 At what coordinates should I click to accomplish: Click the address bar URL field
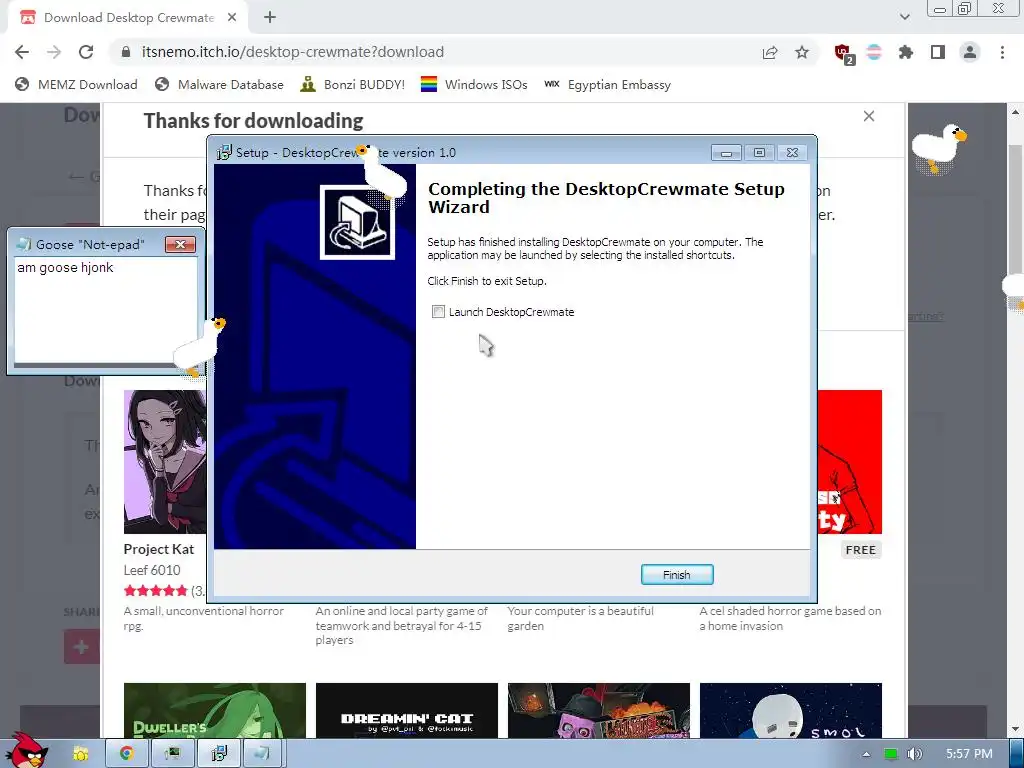point(431,52)
